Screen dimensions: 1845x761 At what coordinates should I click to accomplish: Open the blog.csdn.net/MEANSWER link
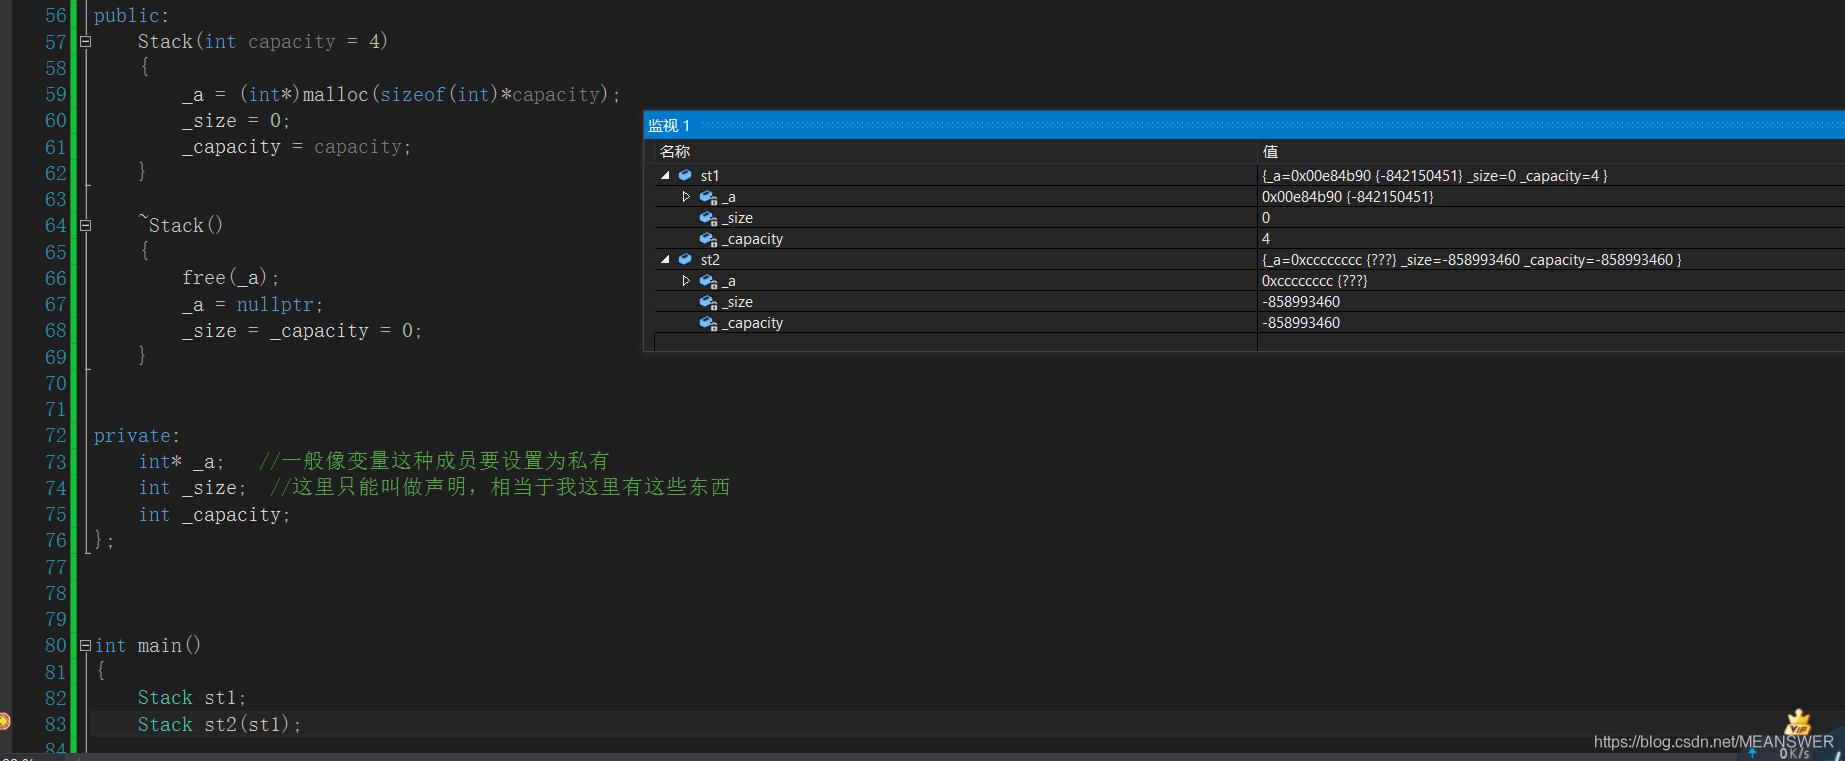pyautogui.click(x=1713, y=742)
